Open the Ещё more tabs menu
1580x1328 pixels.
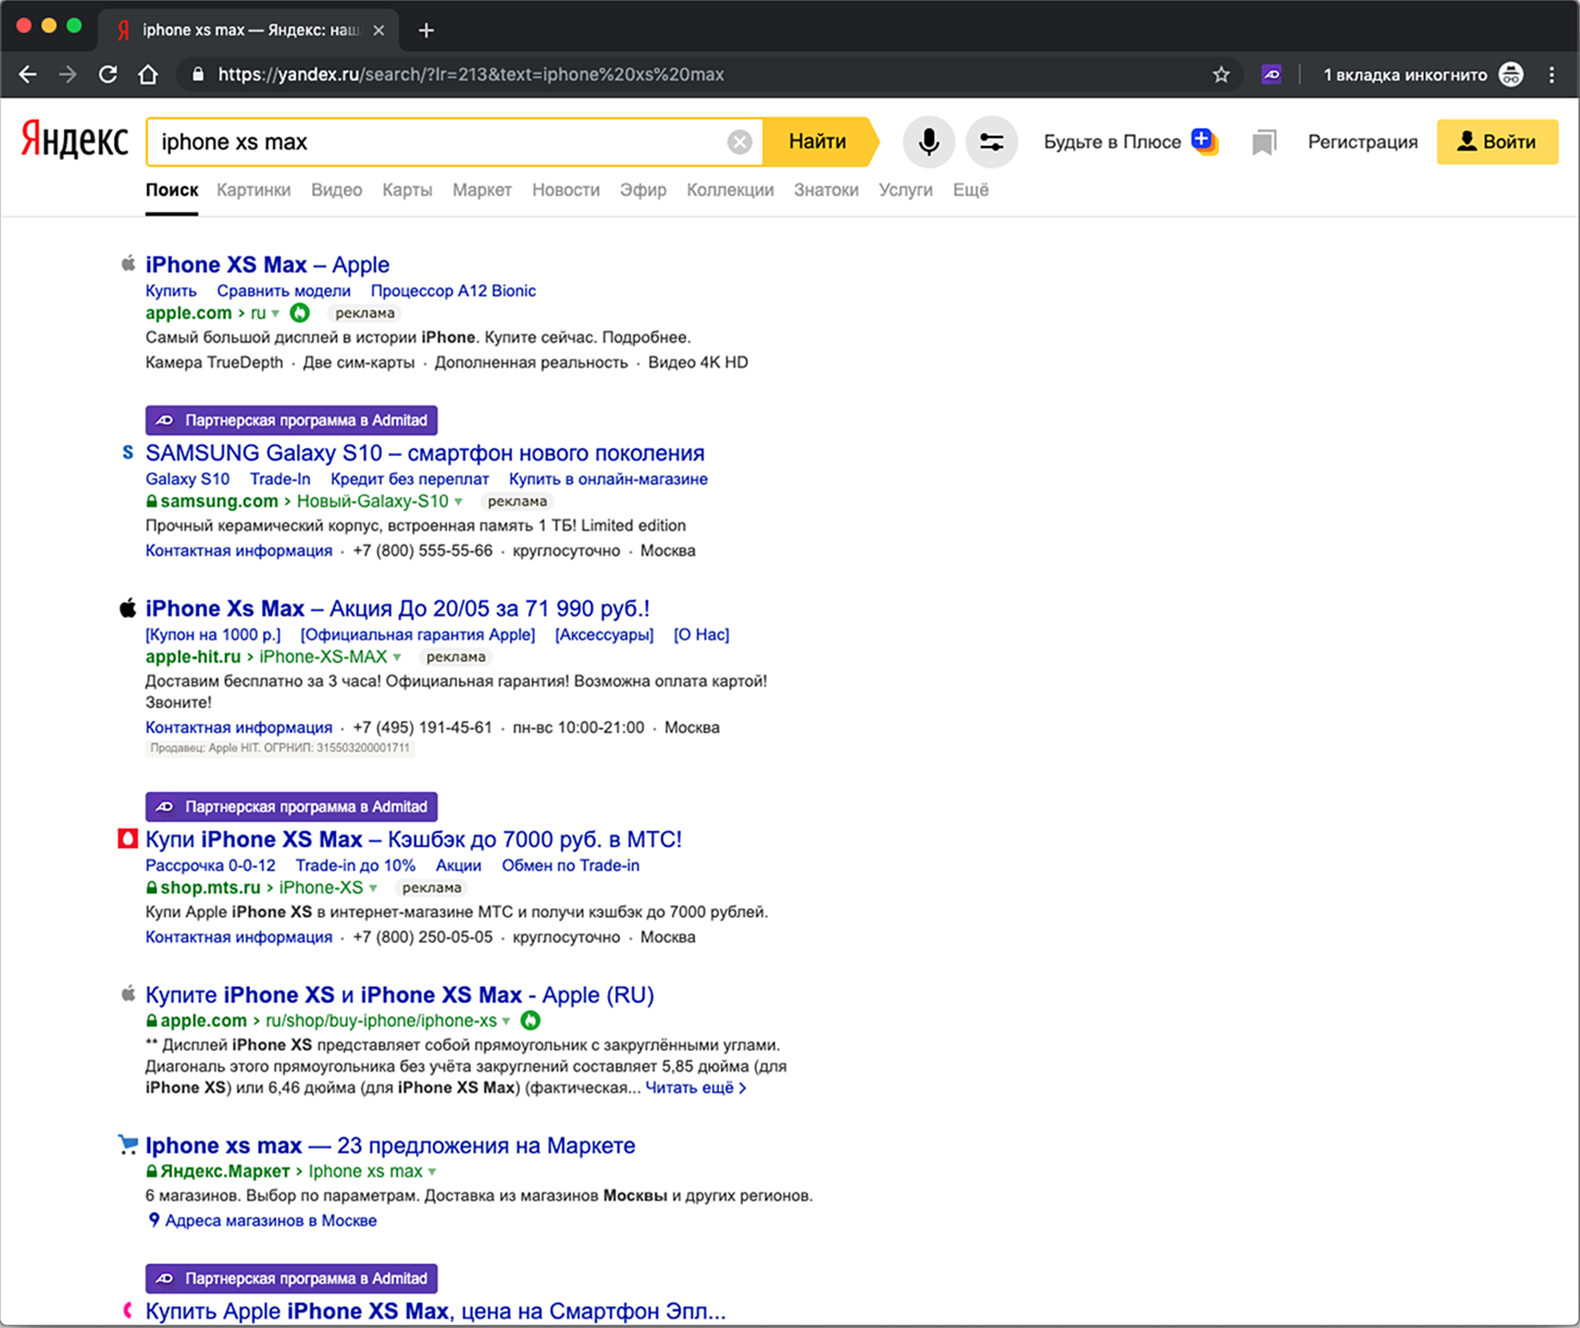coord(970,190)
